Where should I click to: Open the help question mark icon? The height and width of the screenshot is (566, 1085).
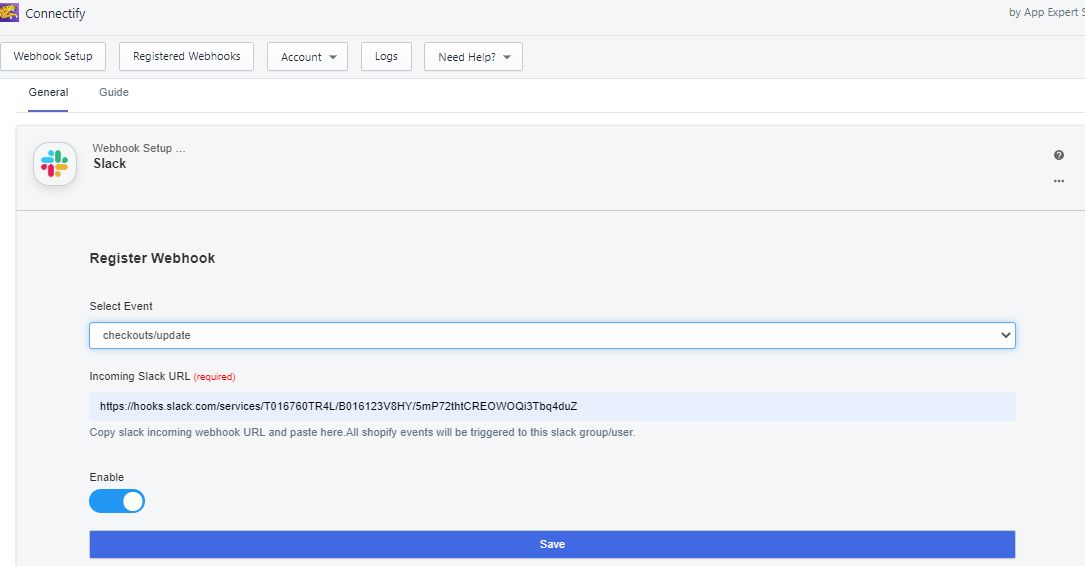point(1059,155)
